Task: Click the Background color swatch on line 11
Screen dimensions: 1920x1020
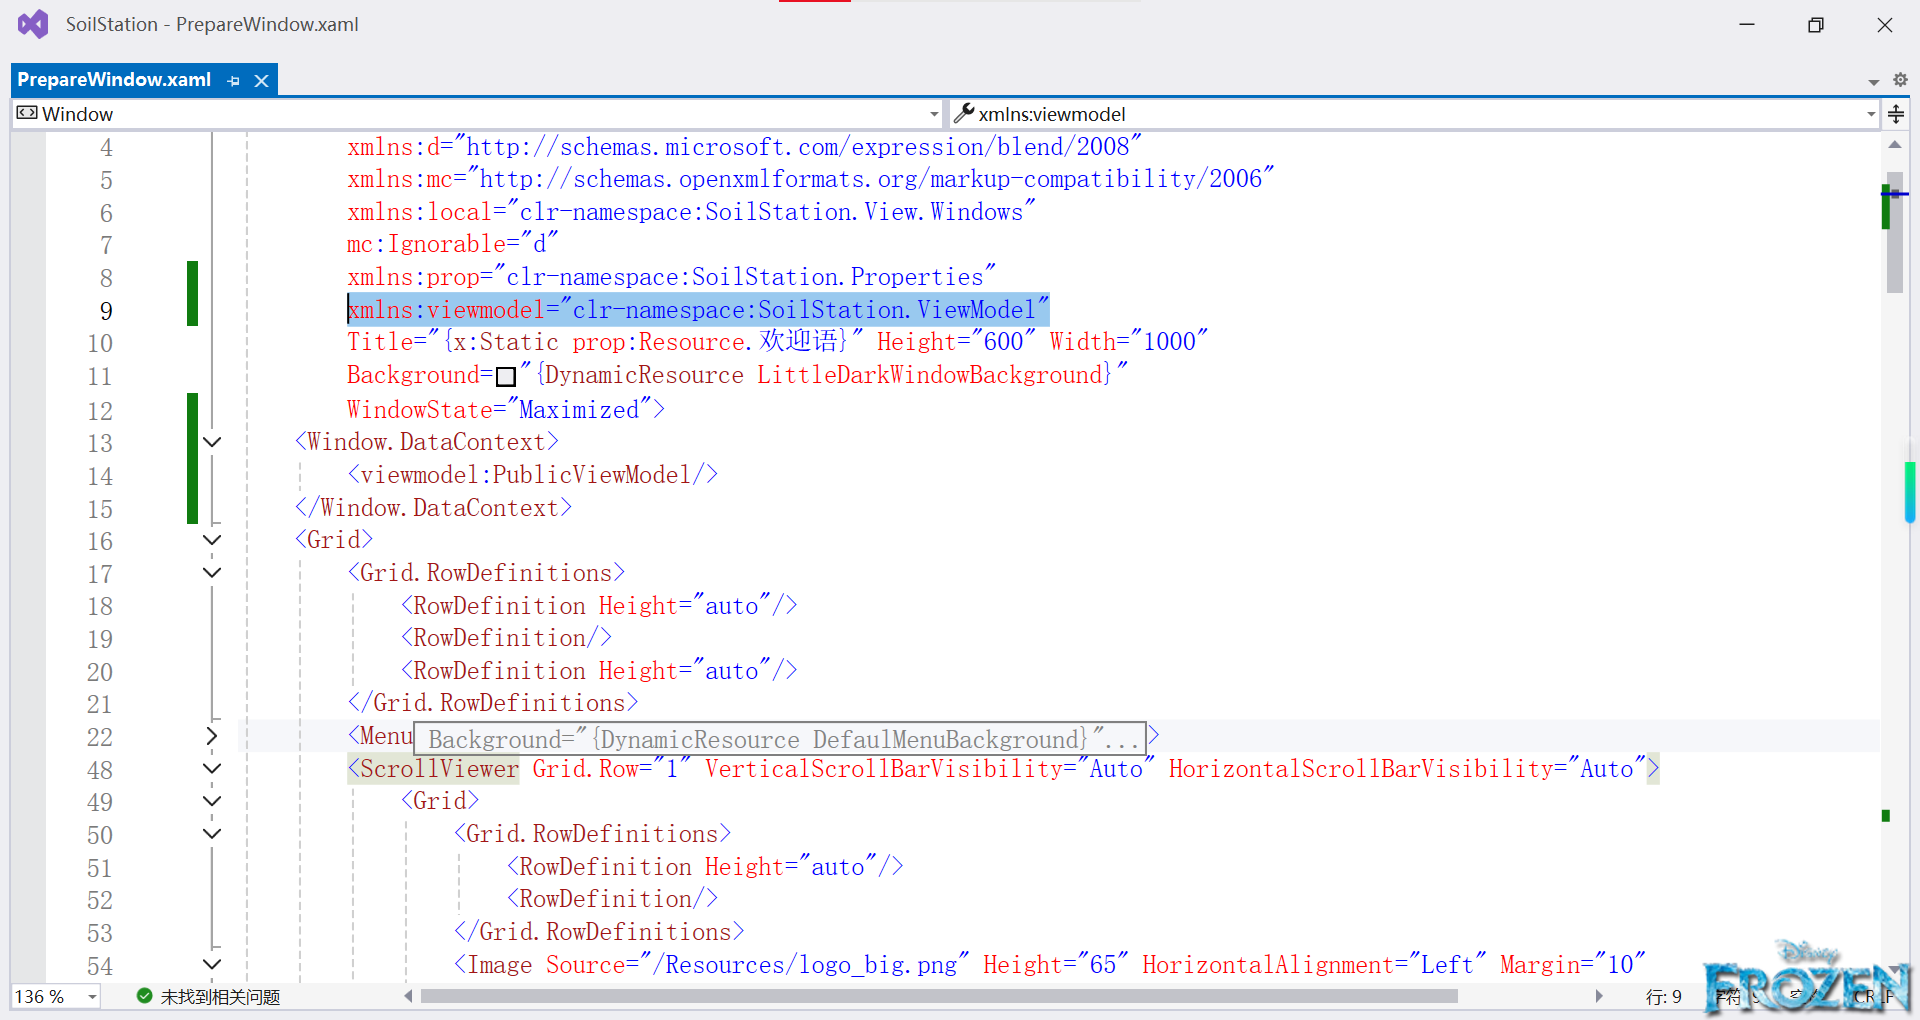Action: pyautogui.click(x=506, y=375)
